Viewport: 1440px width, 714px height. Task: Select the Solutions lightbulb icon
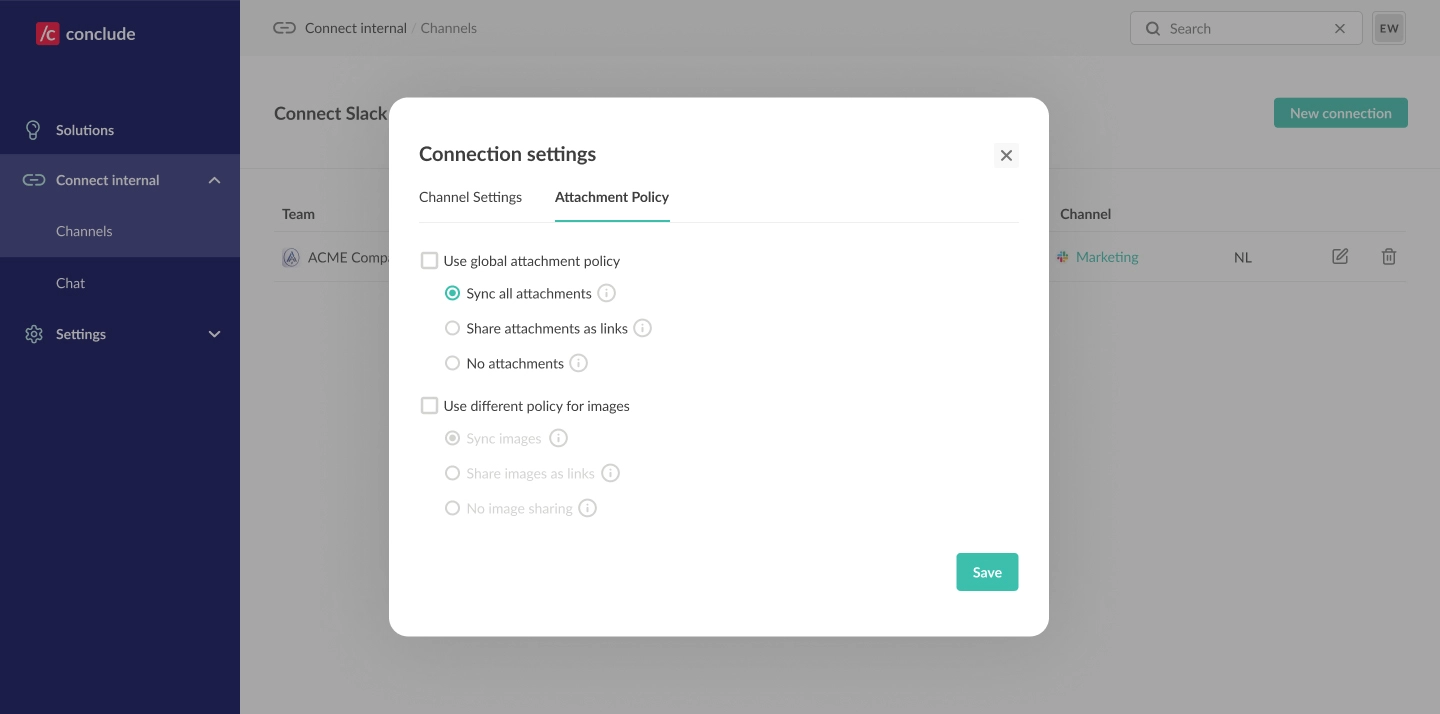[x=33, y=130]
